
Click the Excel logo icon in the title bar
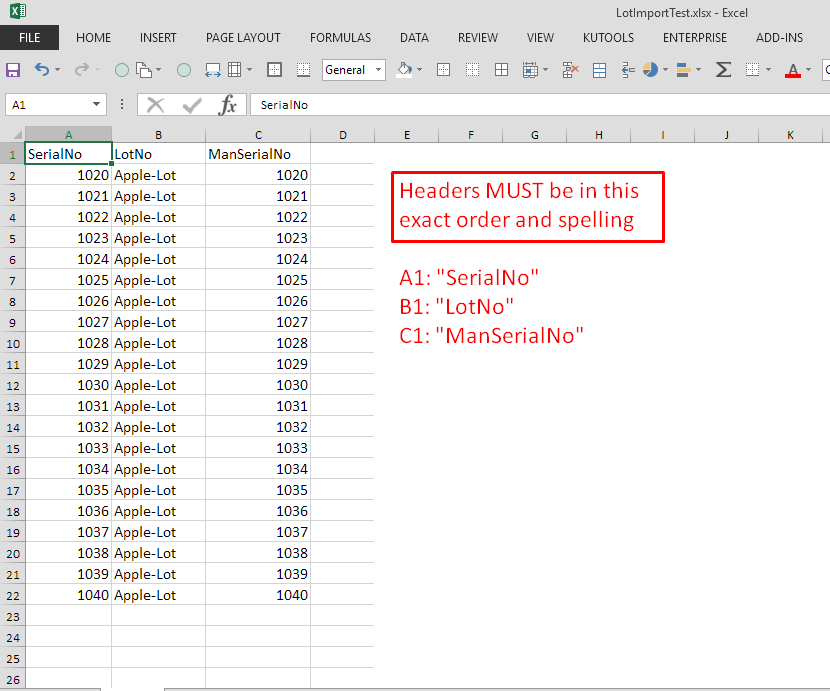[x=15, y=12]
